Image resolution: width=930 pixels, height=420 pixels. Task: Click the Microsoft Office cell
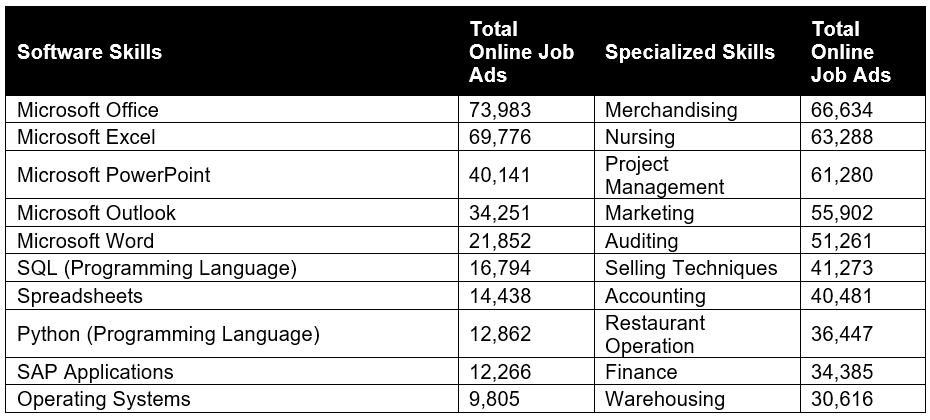(x=88, y=110)
